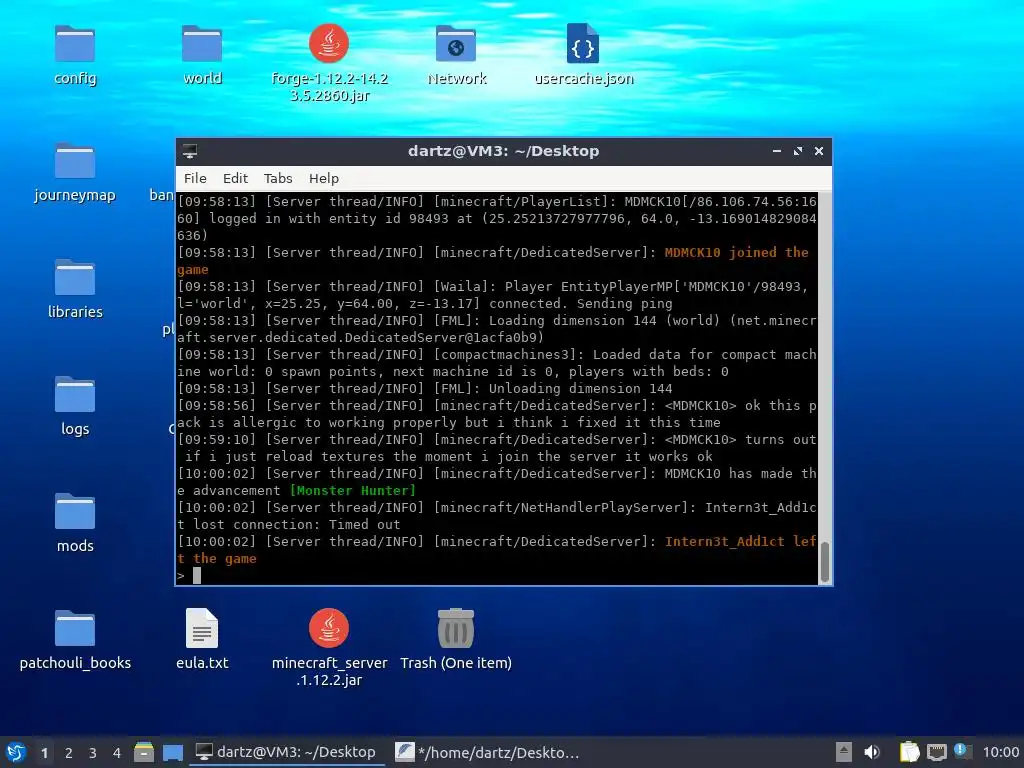Image resolution: width=1024 pixels, height=768 pixels.
Task: Launch the forge-1.12.2 jar file icon
Action: (x=328, y=44)
